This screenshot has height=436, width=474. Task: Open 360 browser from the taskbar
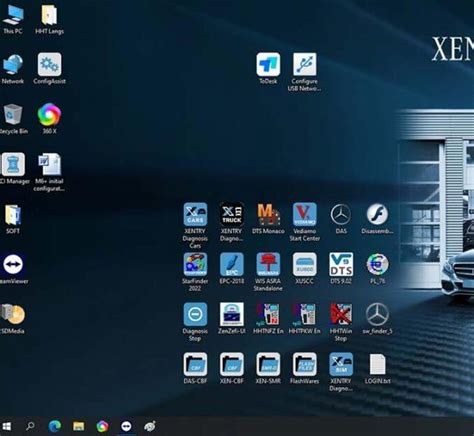tap(102, 426)
